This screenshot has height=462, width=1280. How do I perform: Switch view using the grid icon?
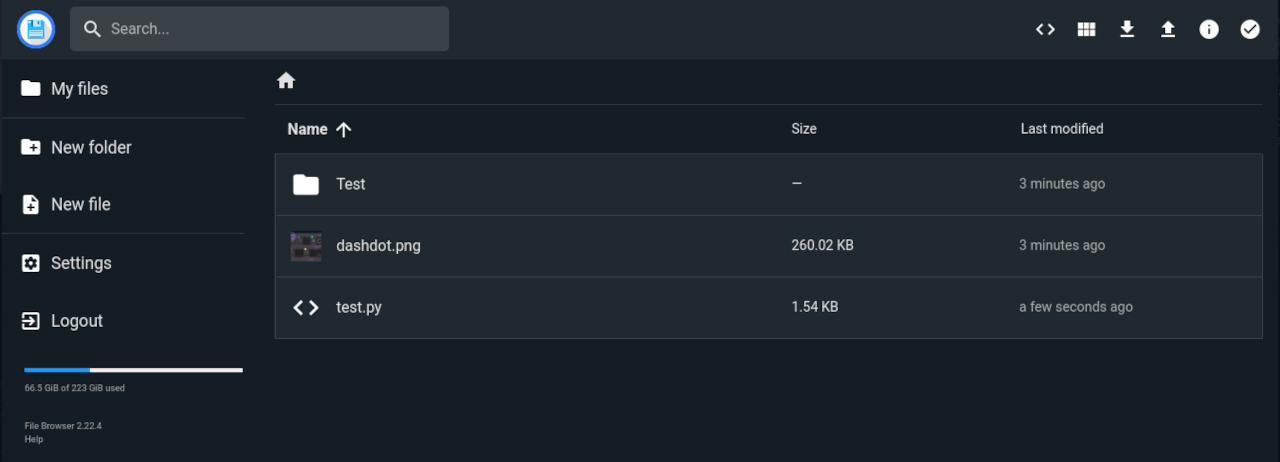(1086, 29)
